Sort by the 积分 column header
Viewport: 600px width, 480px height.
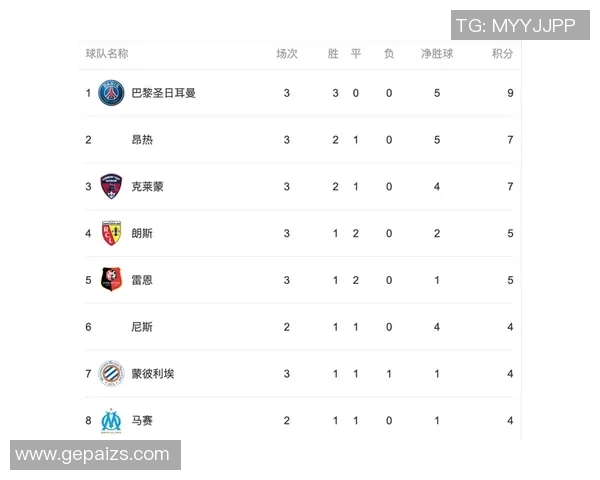pos(502,54)
